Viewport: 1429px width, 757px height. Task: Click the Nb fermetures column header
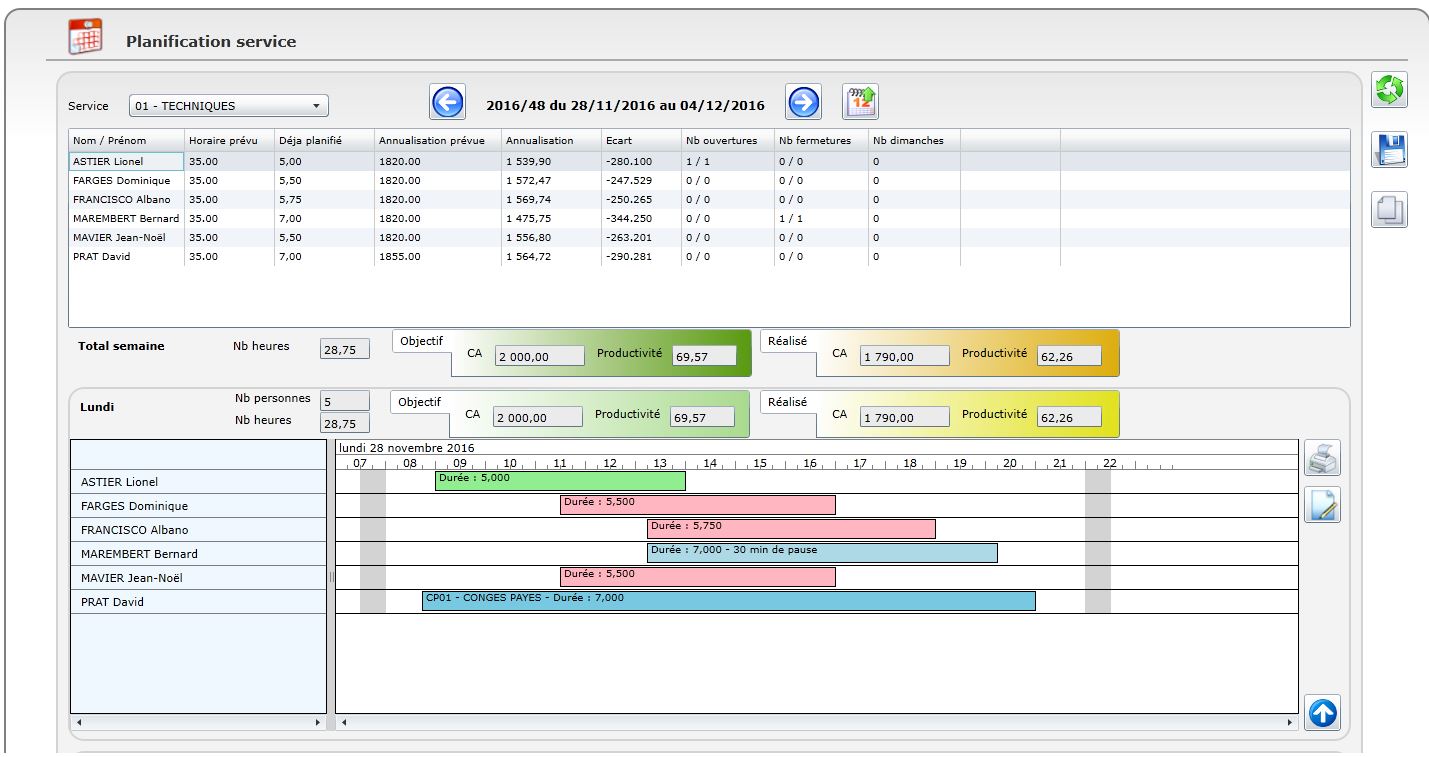820,140
